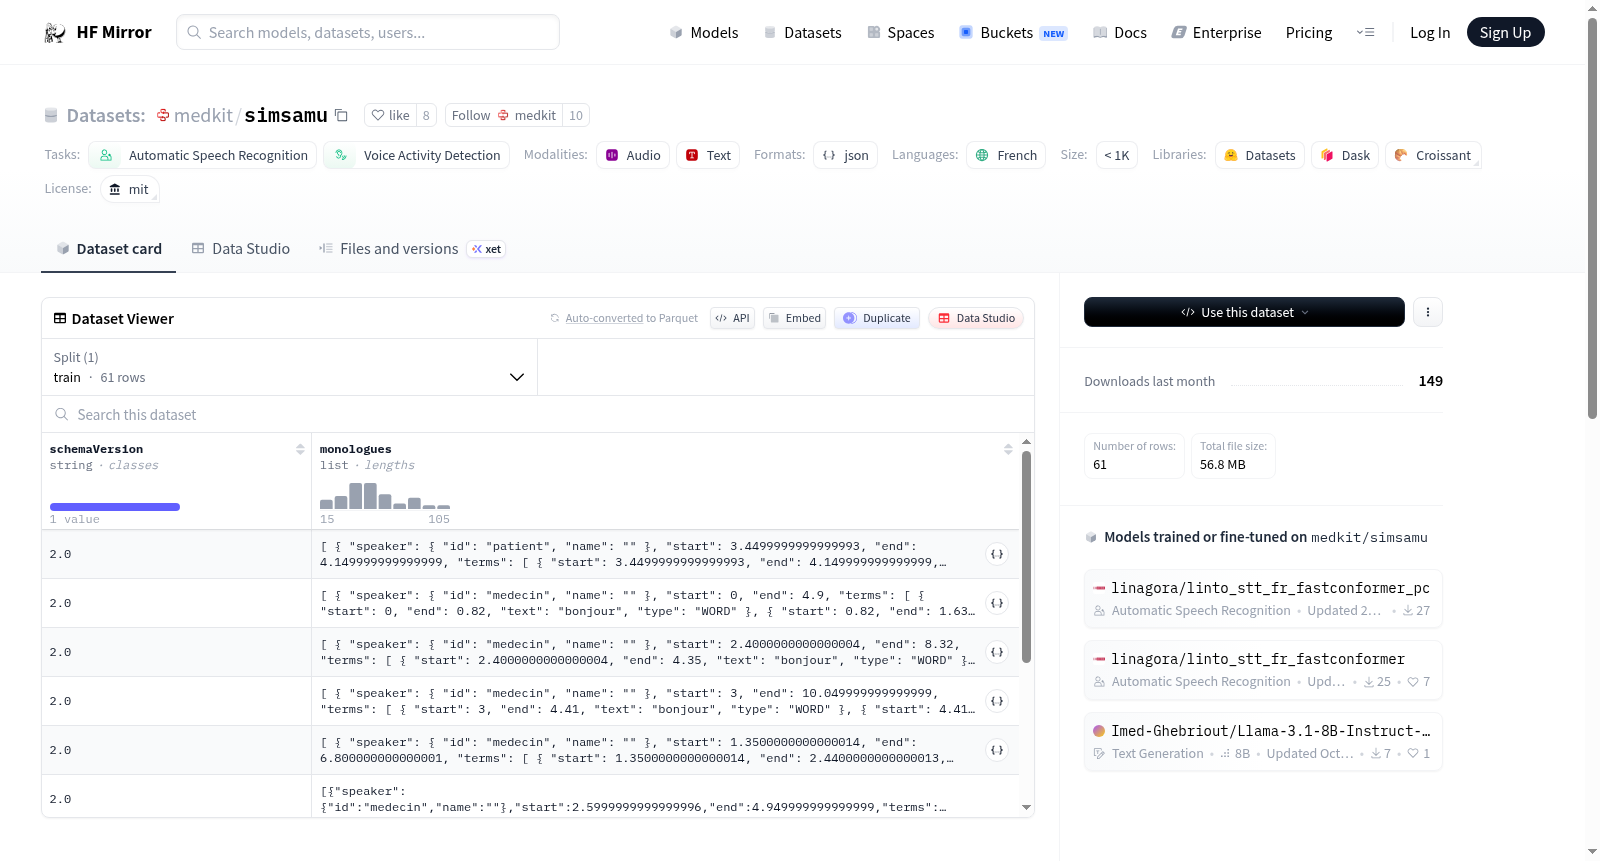Click the schemaVersion class distribution bar
The image size is (1600, 861).
coord(115,507)
